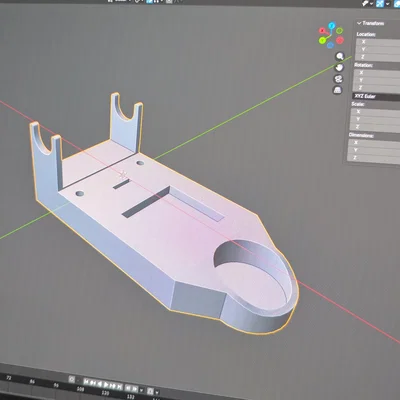Click the Location X field
Viewport: 400px width, 400px height.
coord(378,42)
